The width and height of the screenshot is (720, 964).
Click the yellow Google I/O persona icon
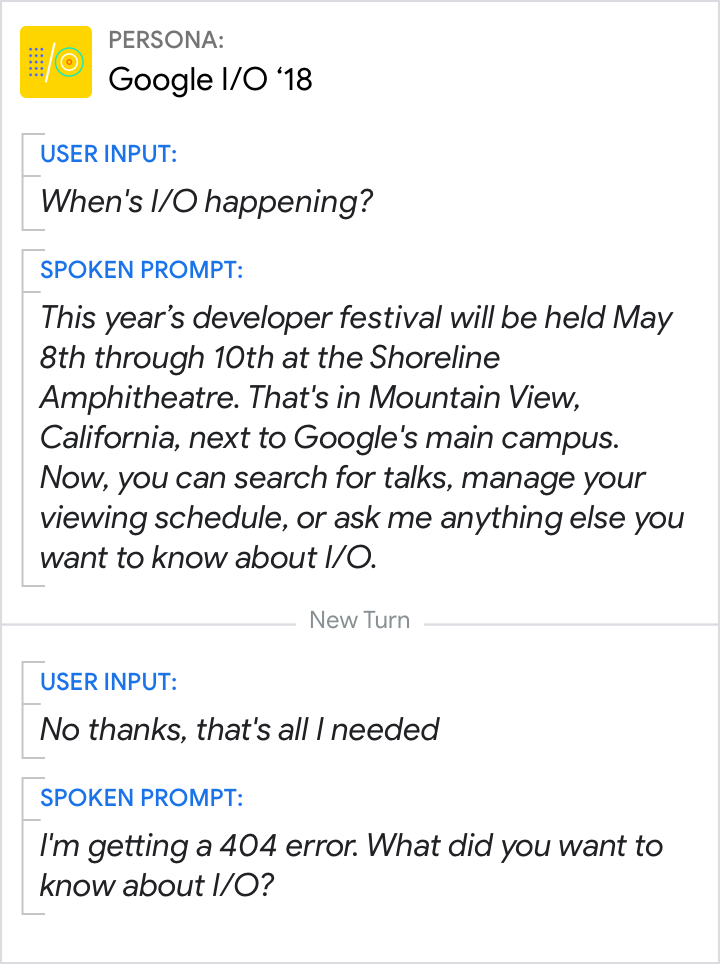pos(56,62)
